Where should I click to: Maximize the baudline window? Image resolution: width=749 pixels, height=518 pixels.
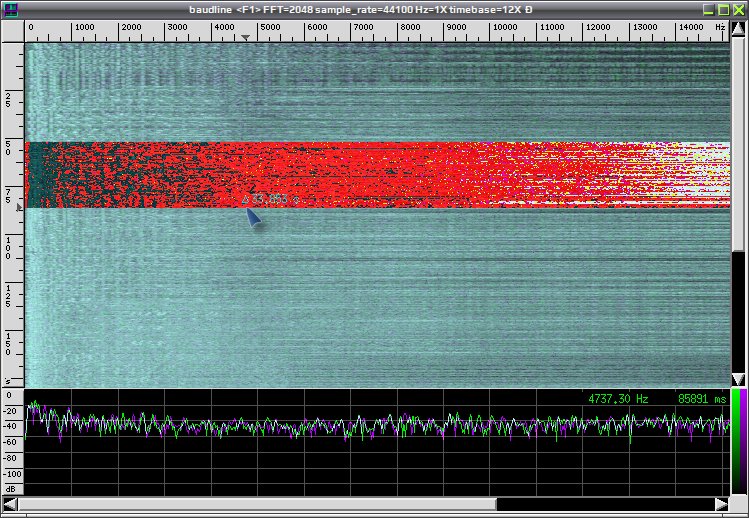(724, 10)
